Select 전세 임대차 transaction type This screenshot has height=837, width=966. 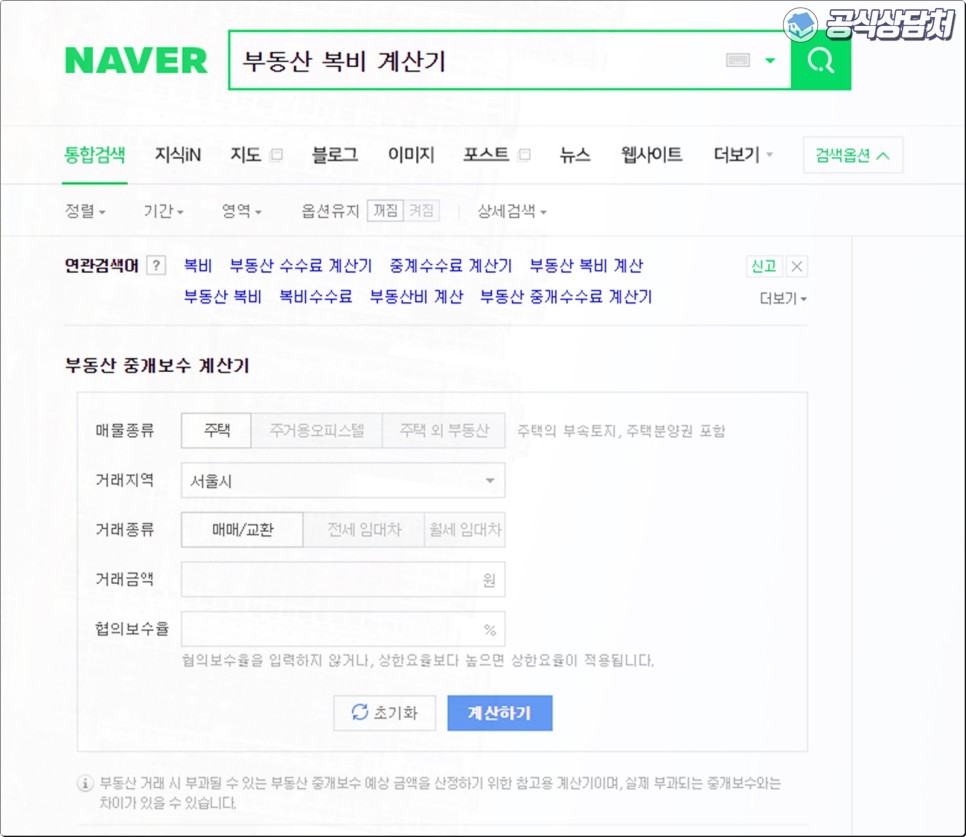coord(363,530)
